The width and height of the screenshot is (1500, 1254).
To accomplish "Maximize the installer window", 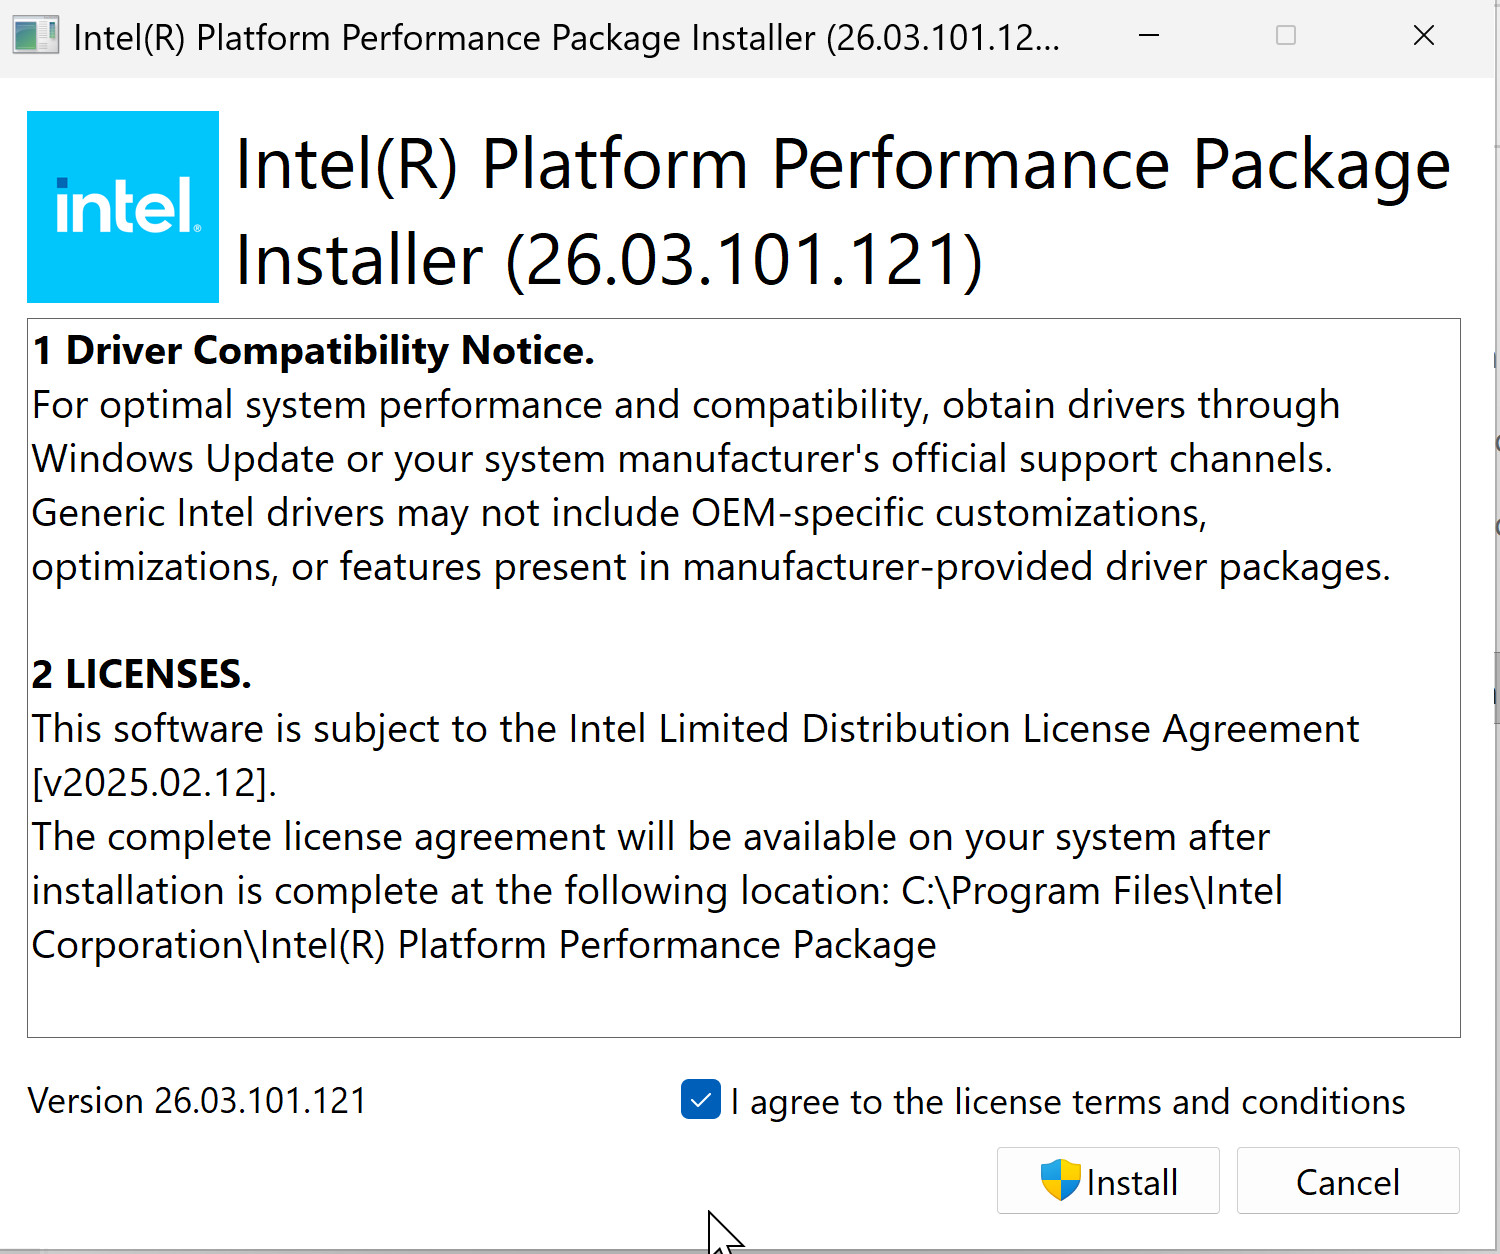I will coord(1286,36).
